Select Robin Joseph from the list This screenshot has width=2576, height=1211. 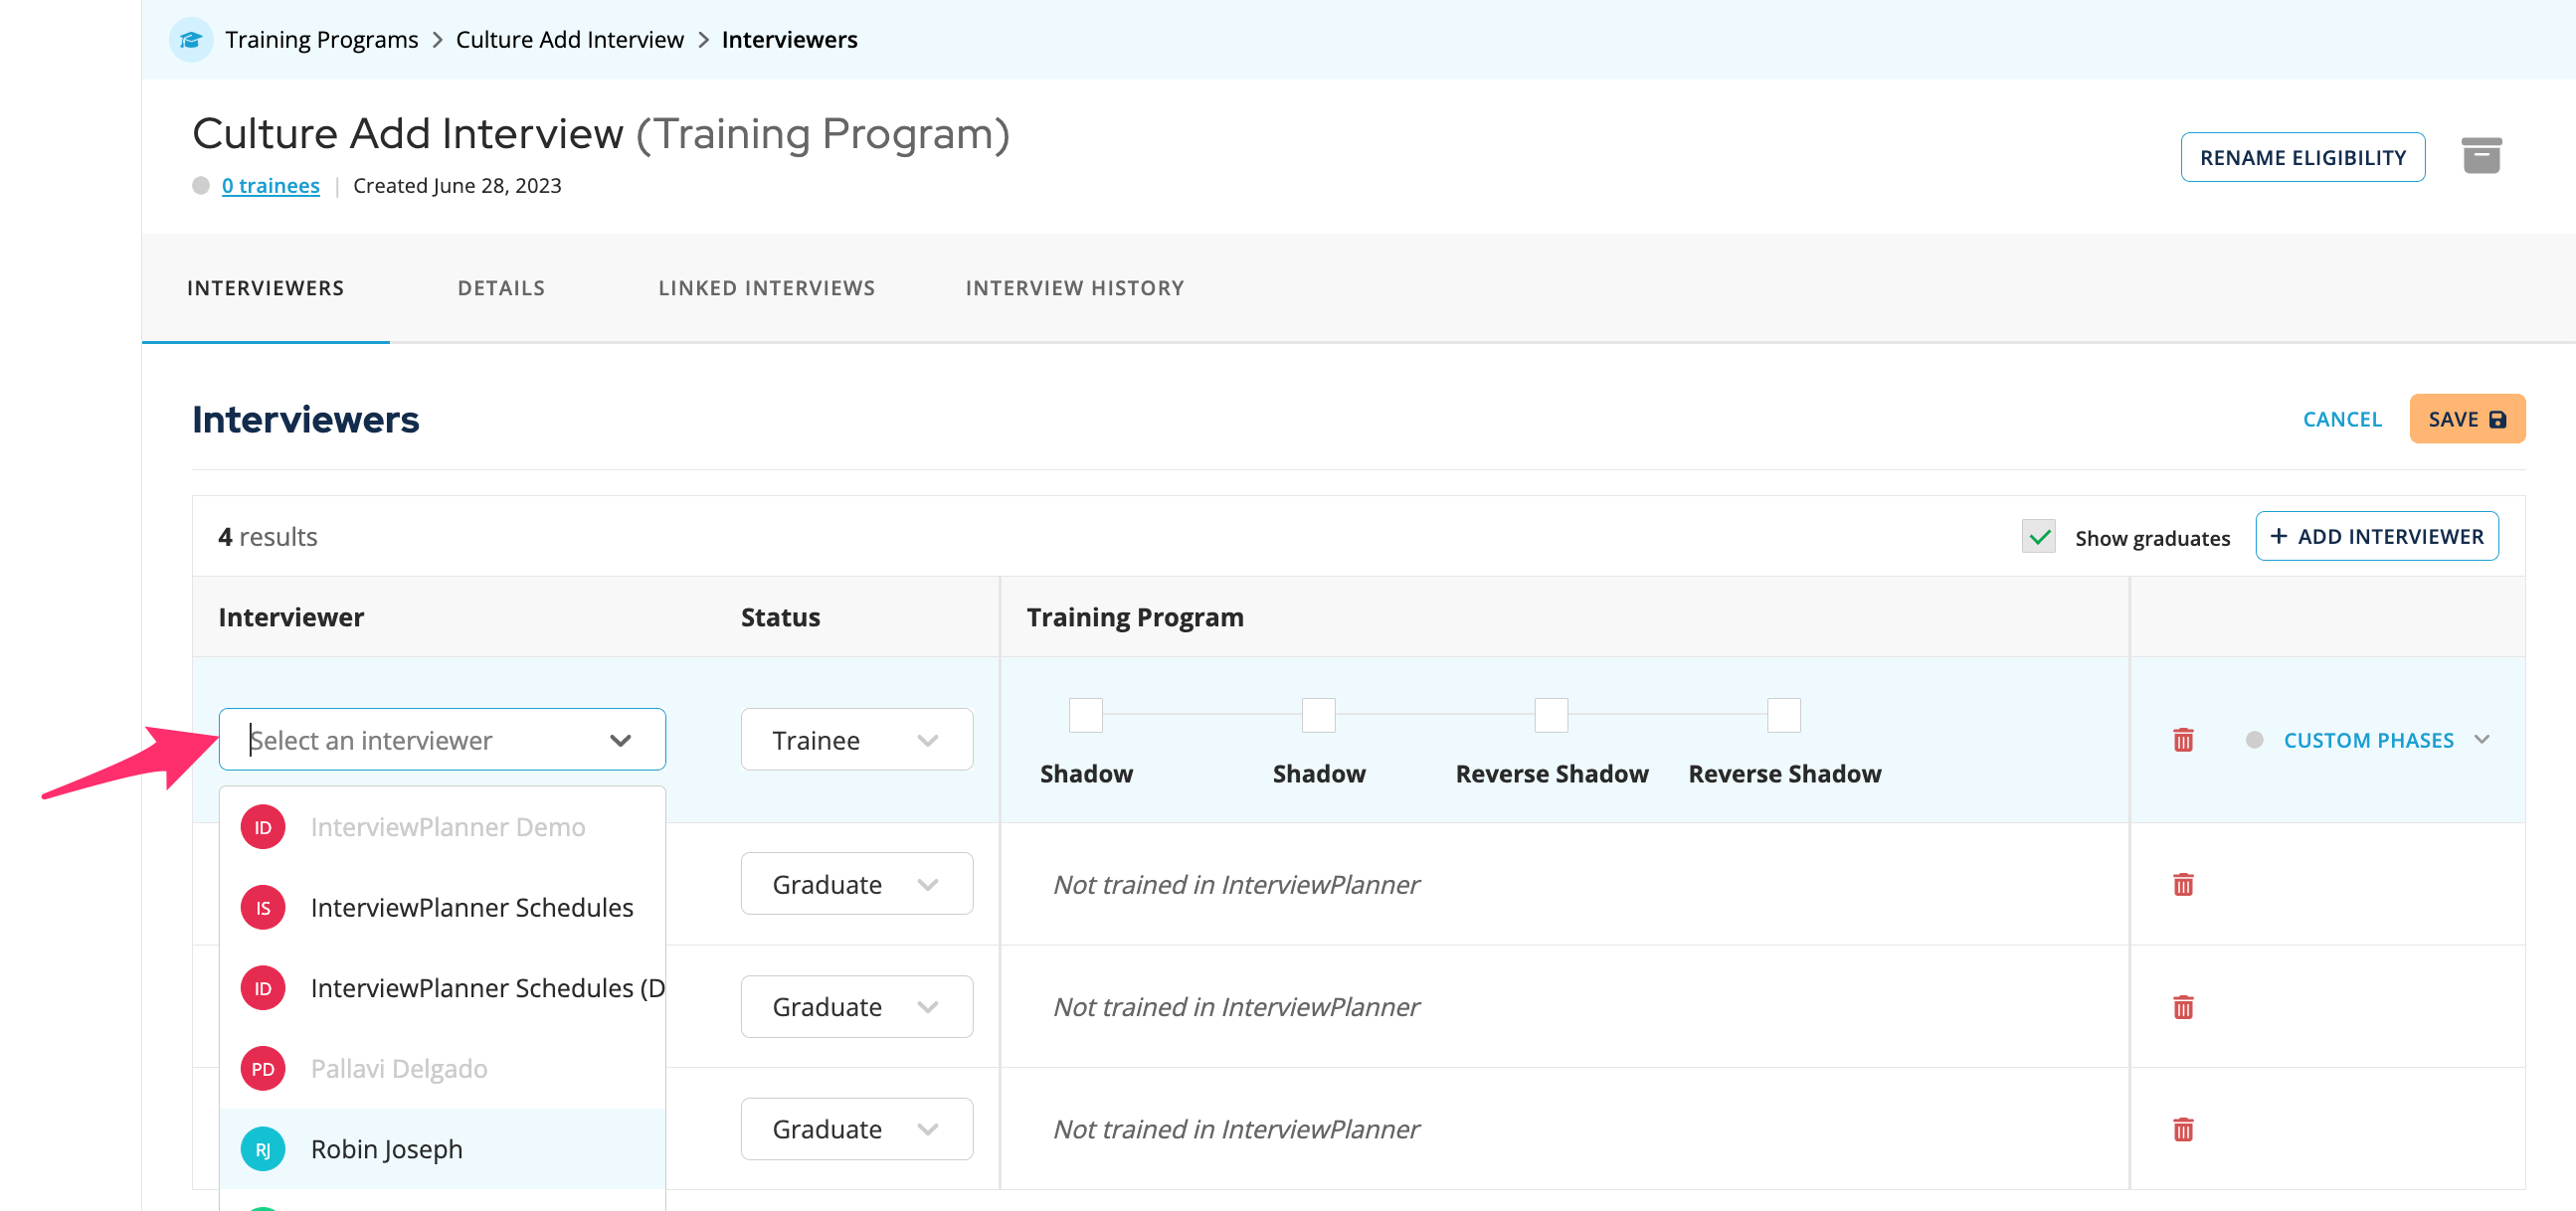click(443, 1150)
